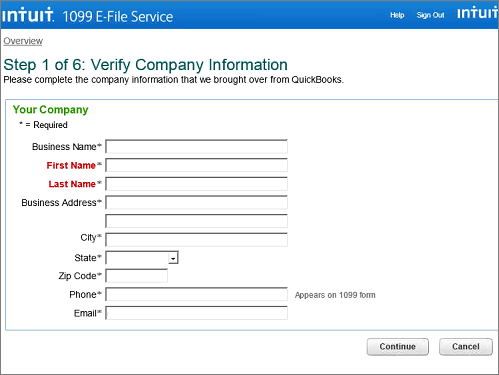Image resolution: width=499 pixels, height=375 pixels.
Task: Click the 1099 E-File Service title
Action: point(118,17)
